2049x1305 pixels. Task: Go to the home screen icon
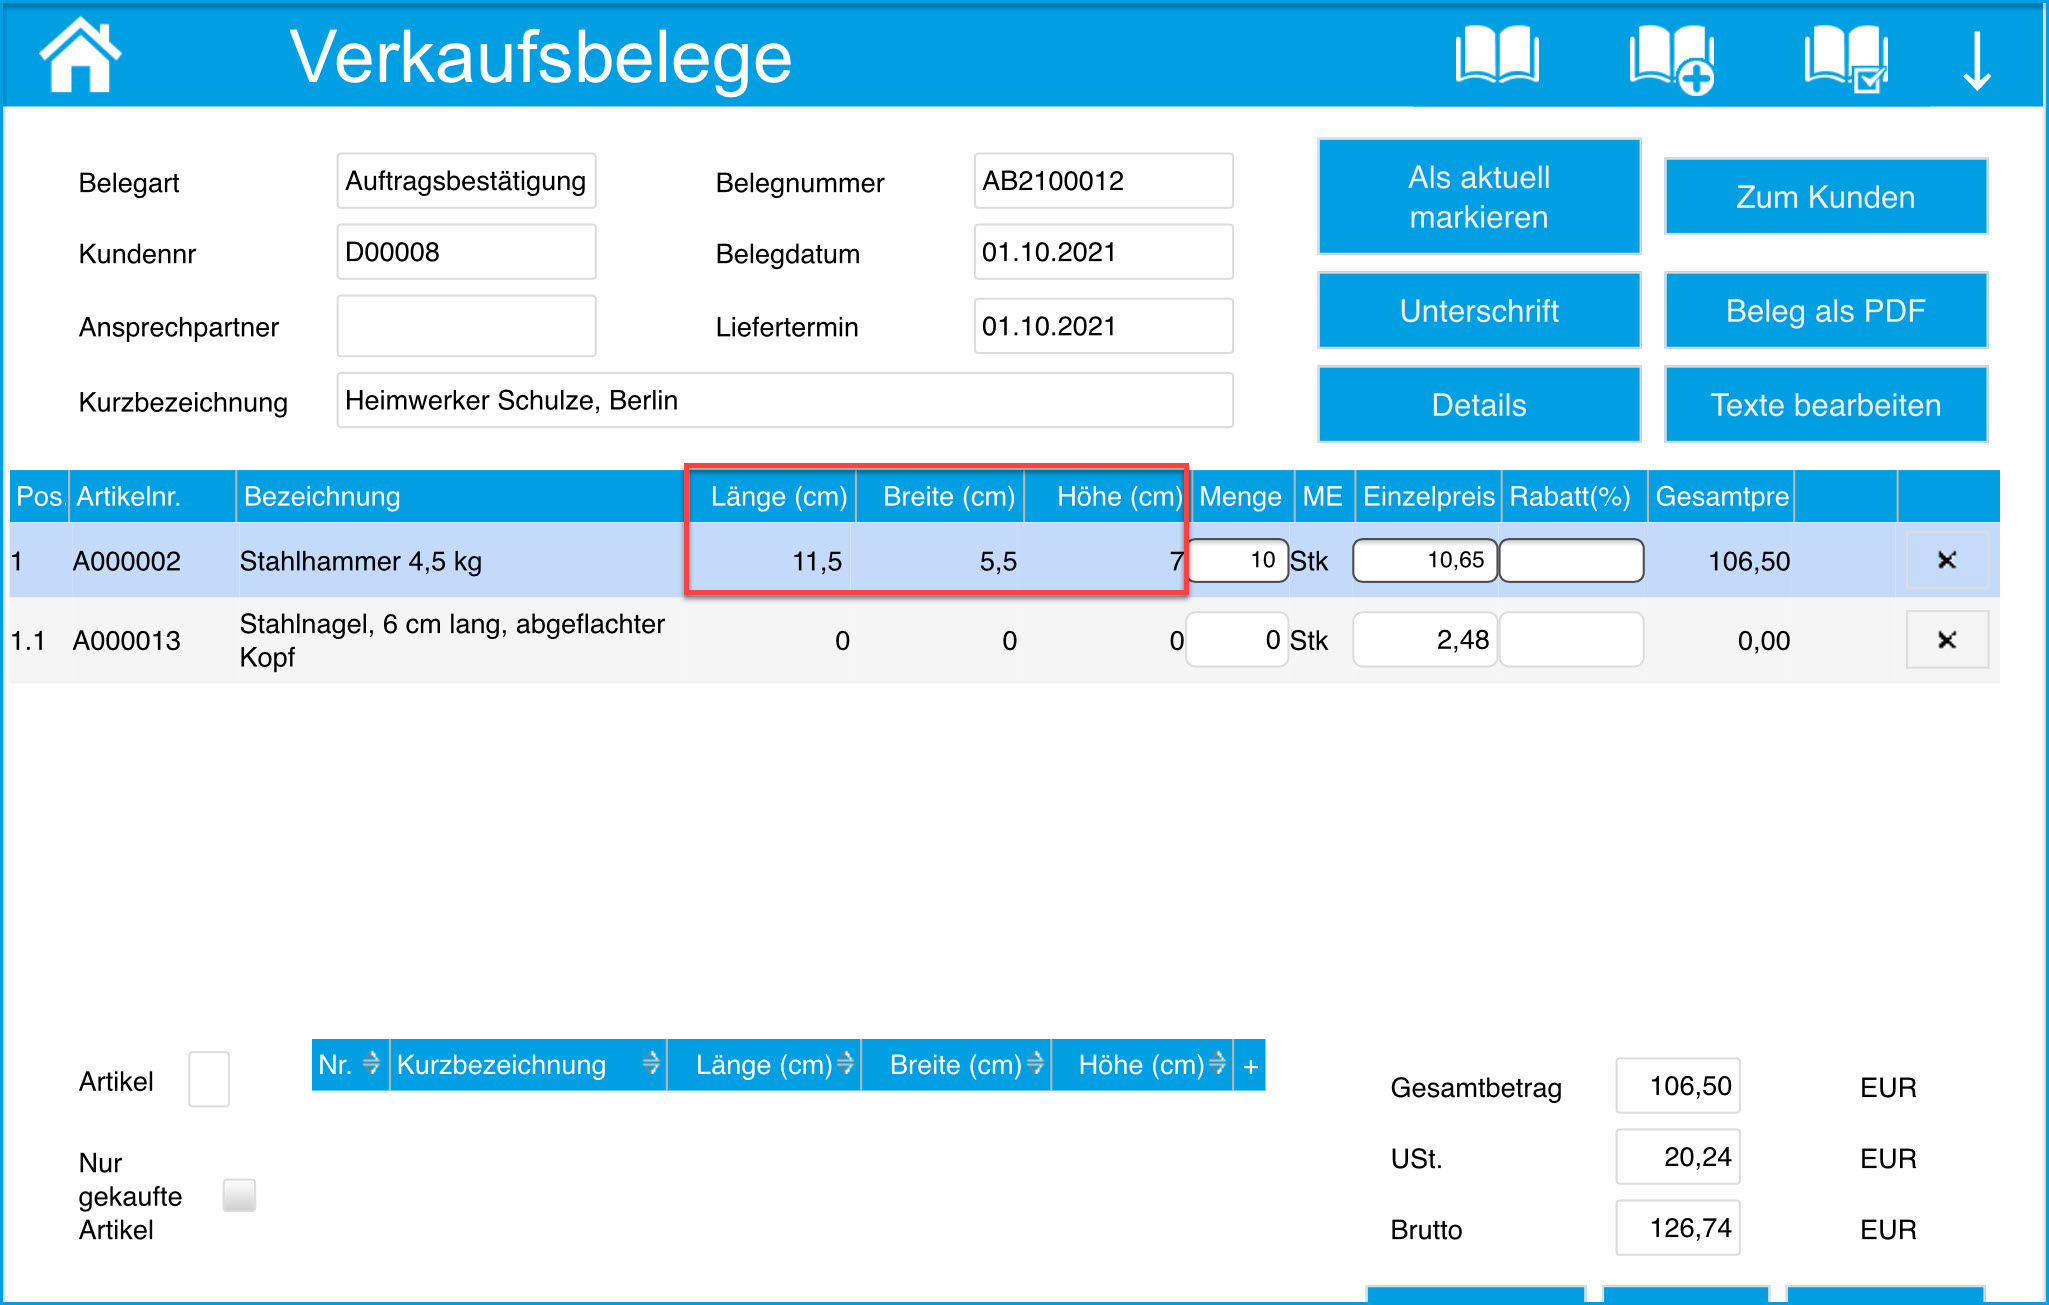click(x=80, y=56)
